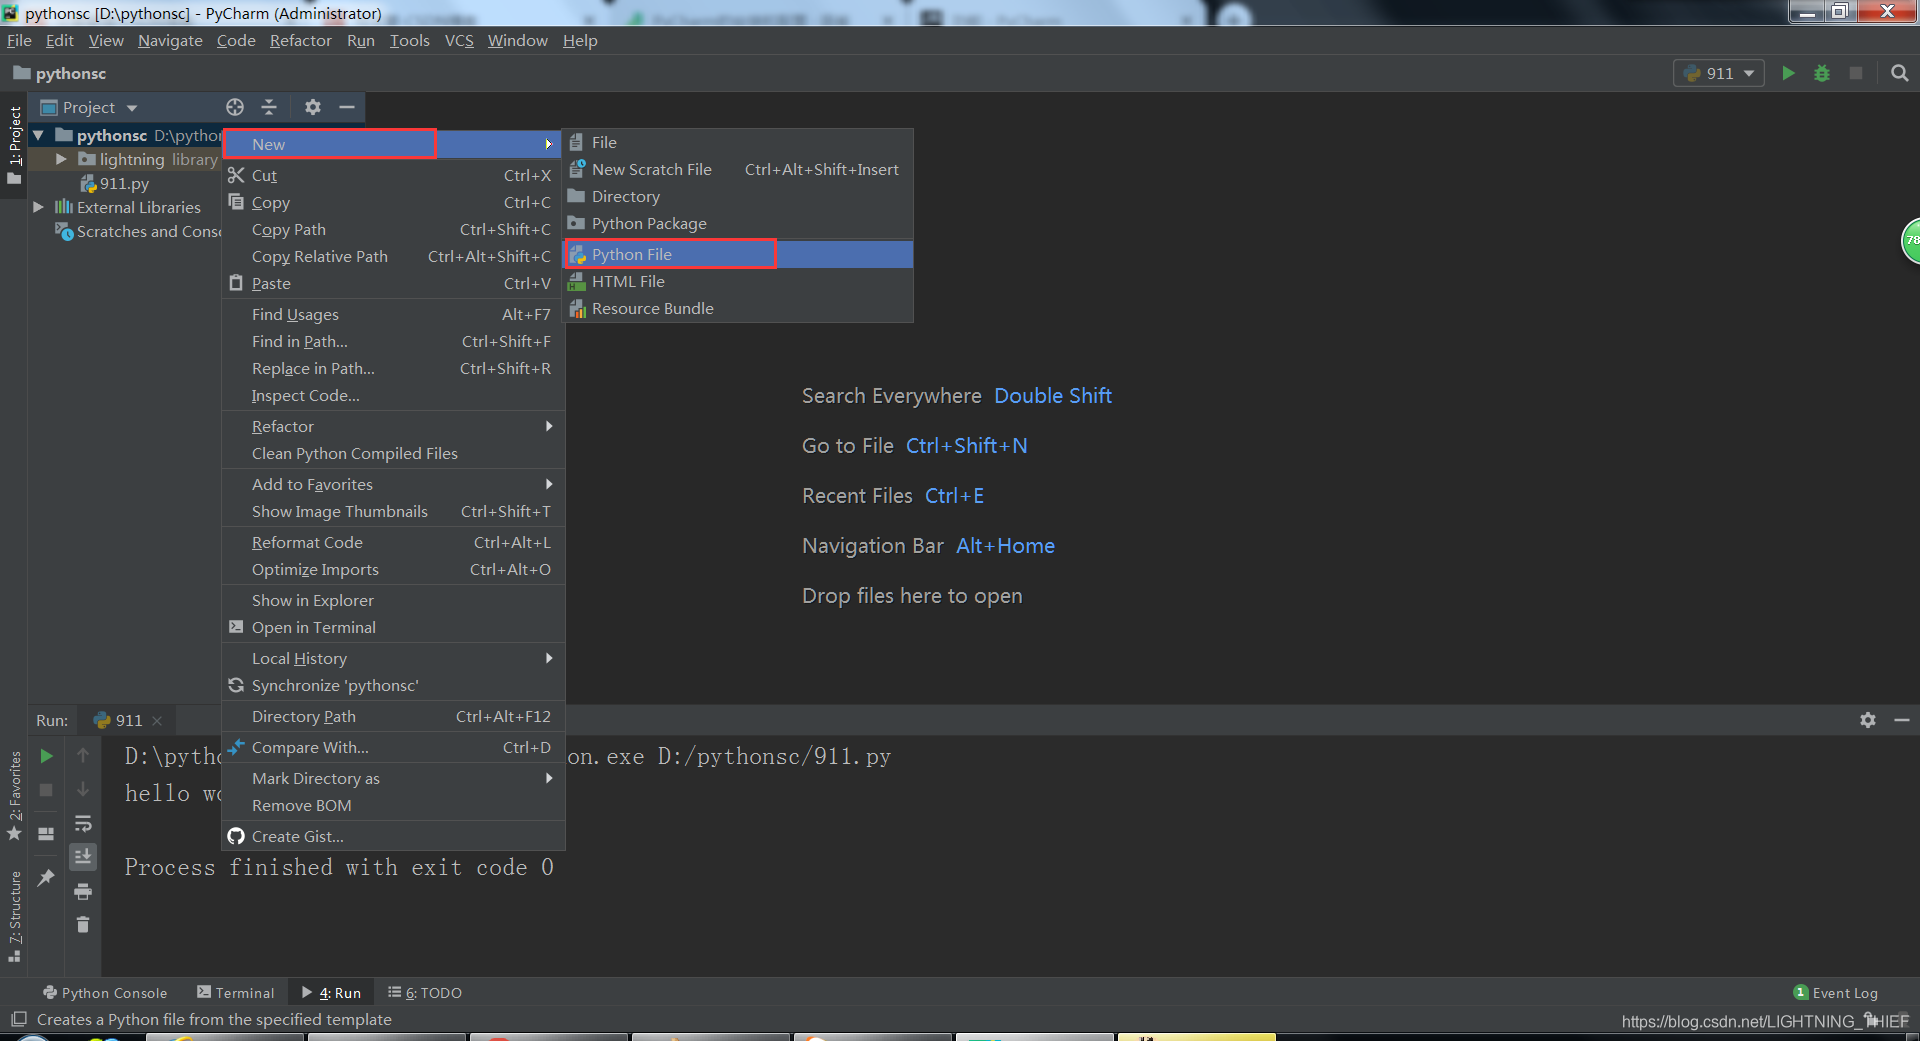
Task: Select Scratches and Consoles tree item
Action: pos(140,231)
